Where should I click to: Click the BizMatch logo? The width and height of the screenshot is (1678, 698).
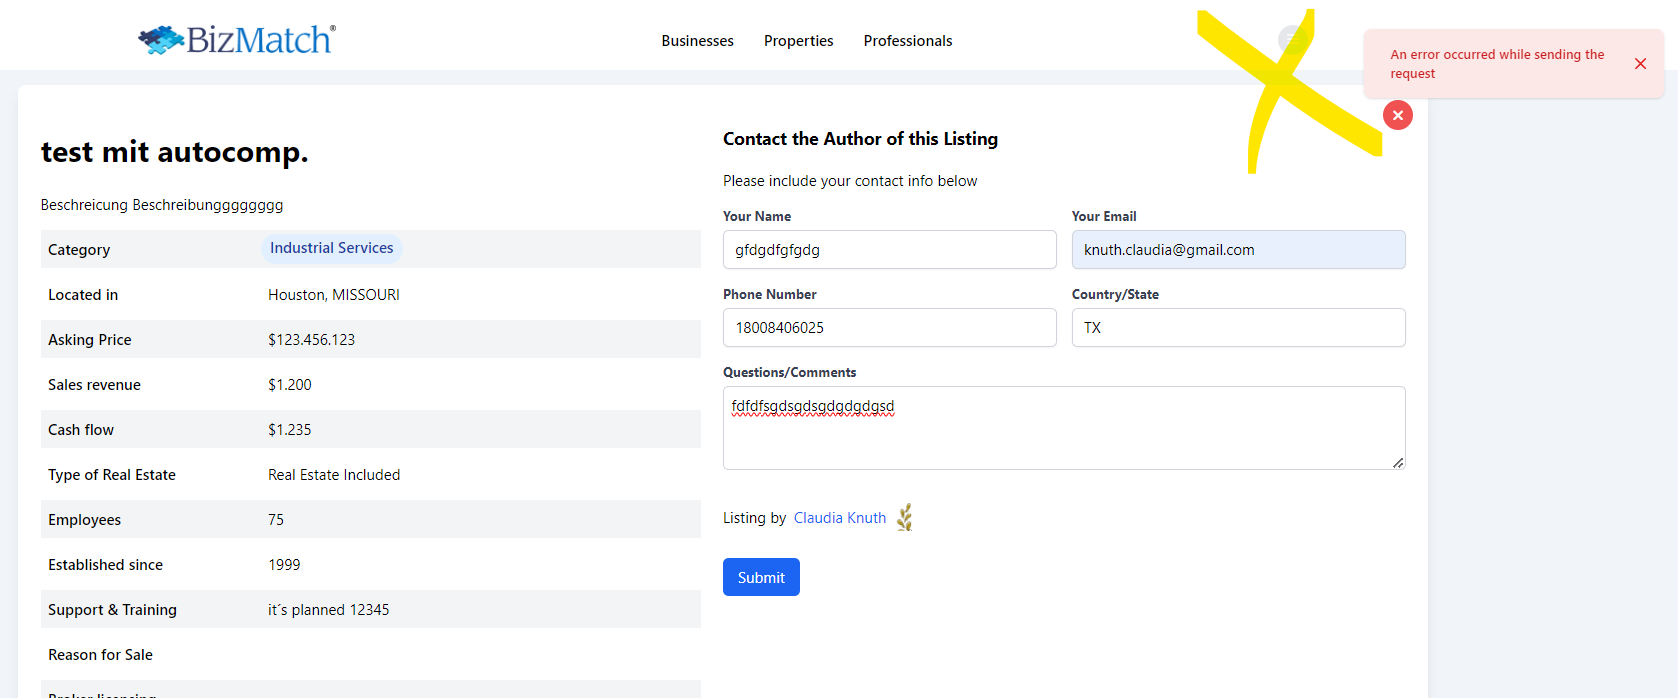click(237, 40)
